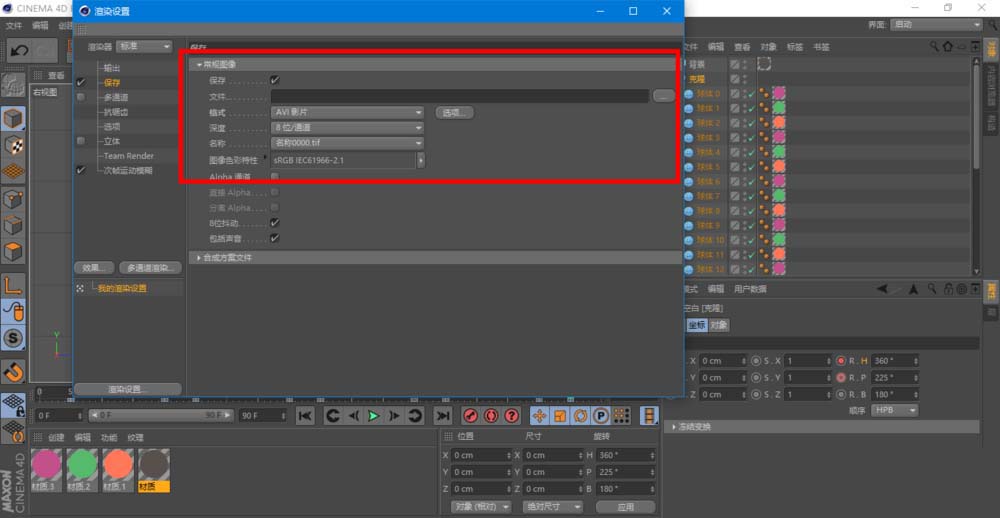The image size is (1000, 518).
Task: Open the 格式 AVI 影片 dropdown
Action: [x=348, y=112]
